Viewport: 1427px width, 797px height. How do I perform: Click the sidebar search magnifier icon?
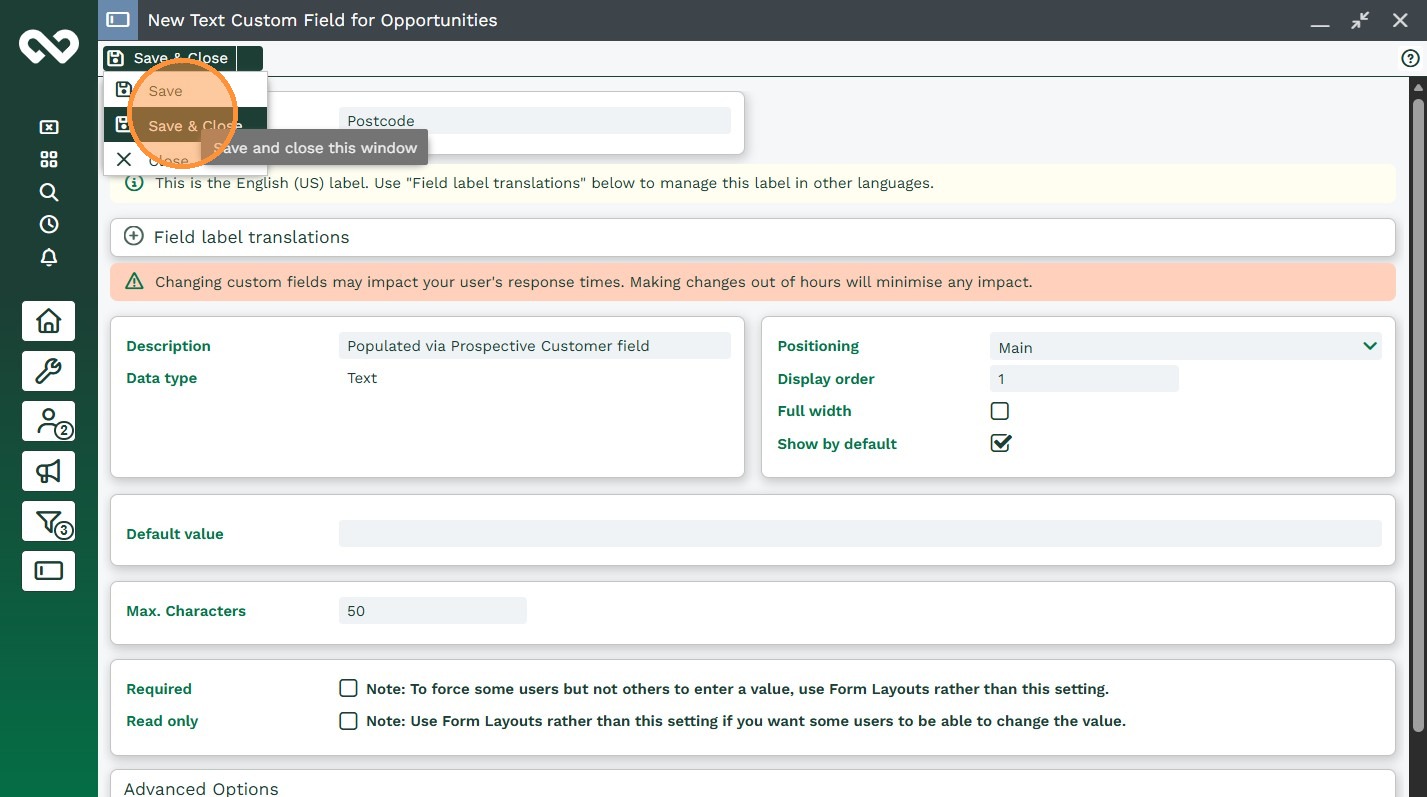point(48,192)
